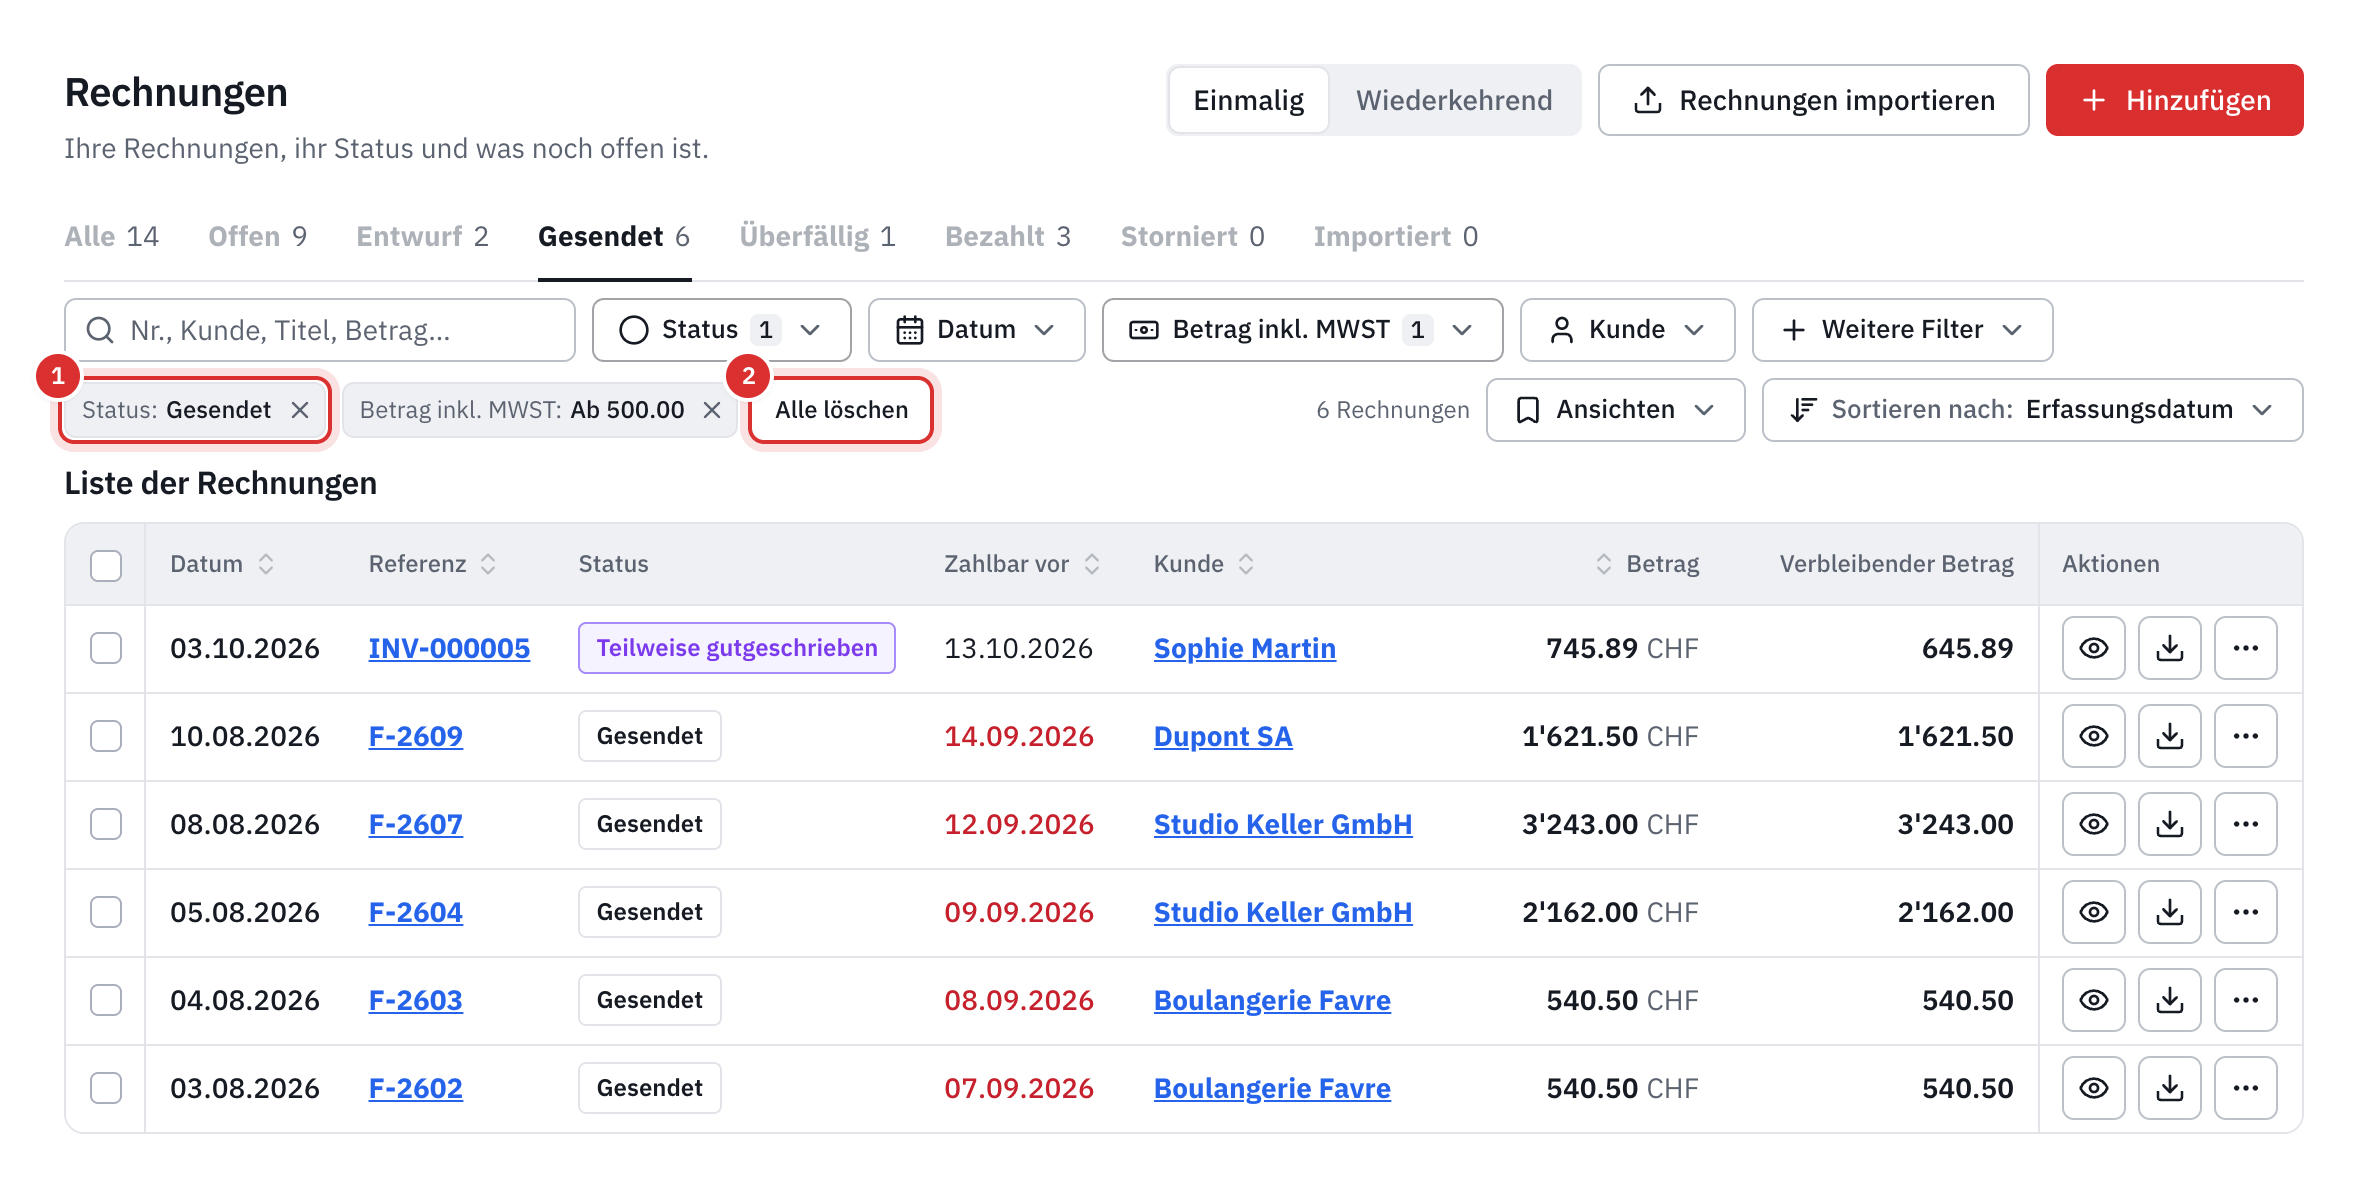
Task: Download invoice F-2607
Action: point(2169,824)
